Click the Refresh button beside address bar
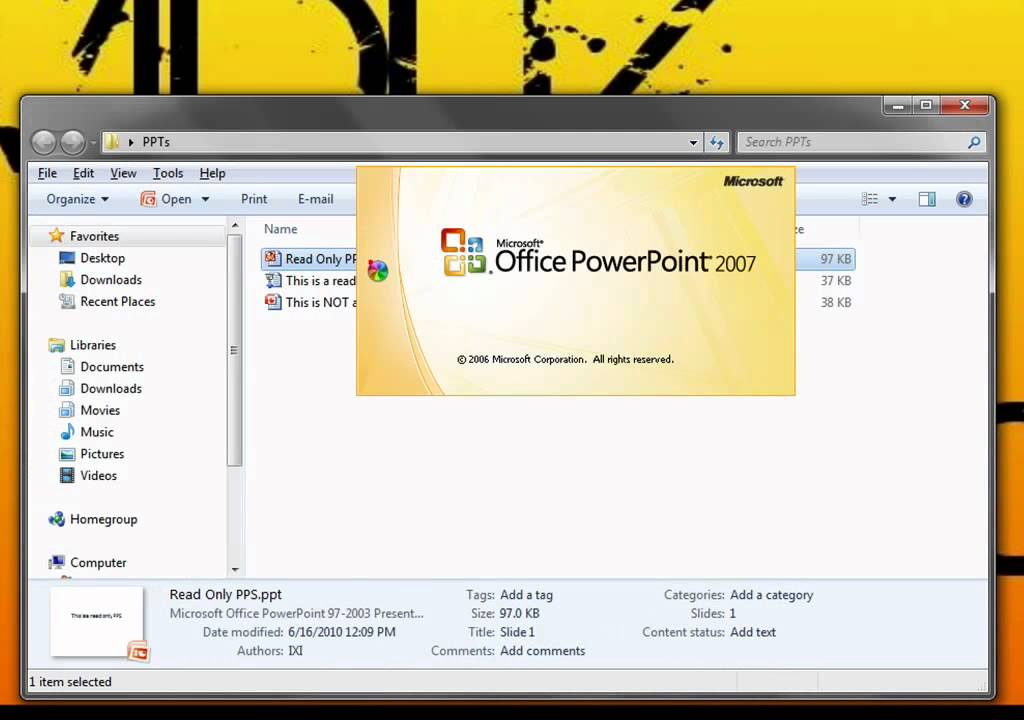Screen dimensions: 1024x720 716,142
